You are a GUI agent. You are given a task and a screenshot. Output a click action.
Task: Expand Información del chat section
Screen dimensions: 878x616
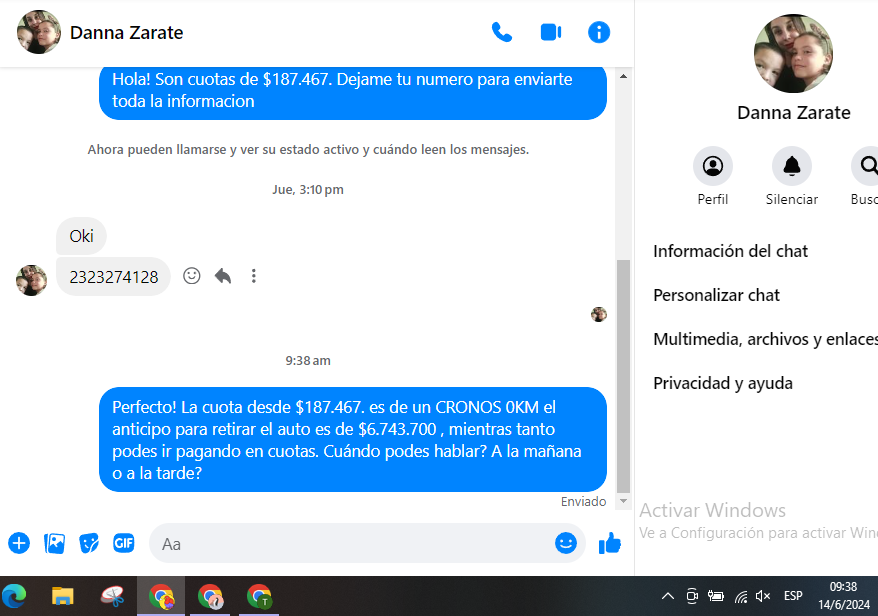(731, 251)
